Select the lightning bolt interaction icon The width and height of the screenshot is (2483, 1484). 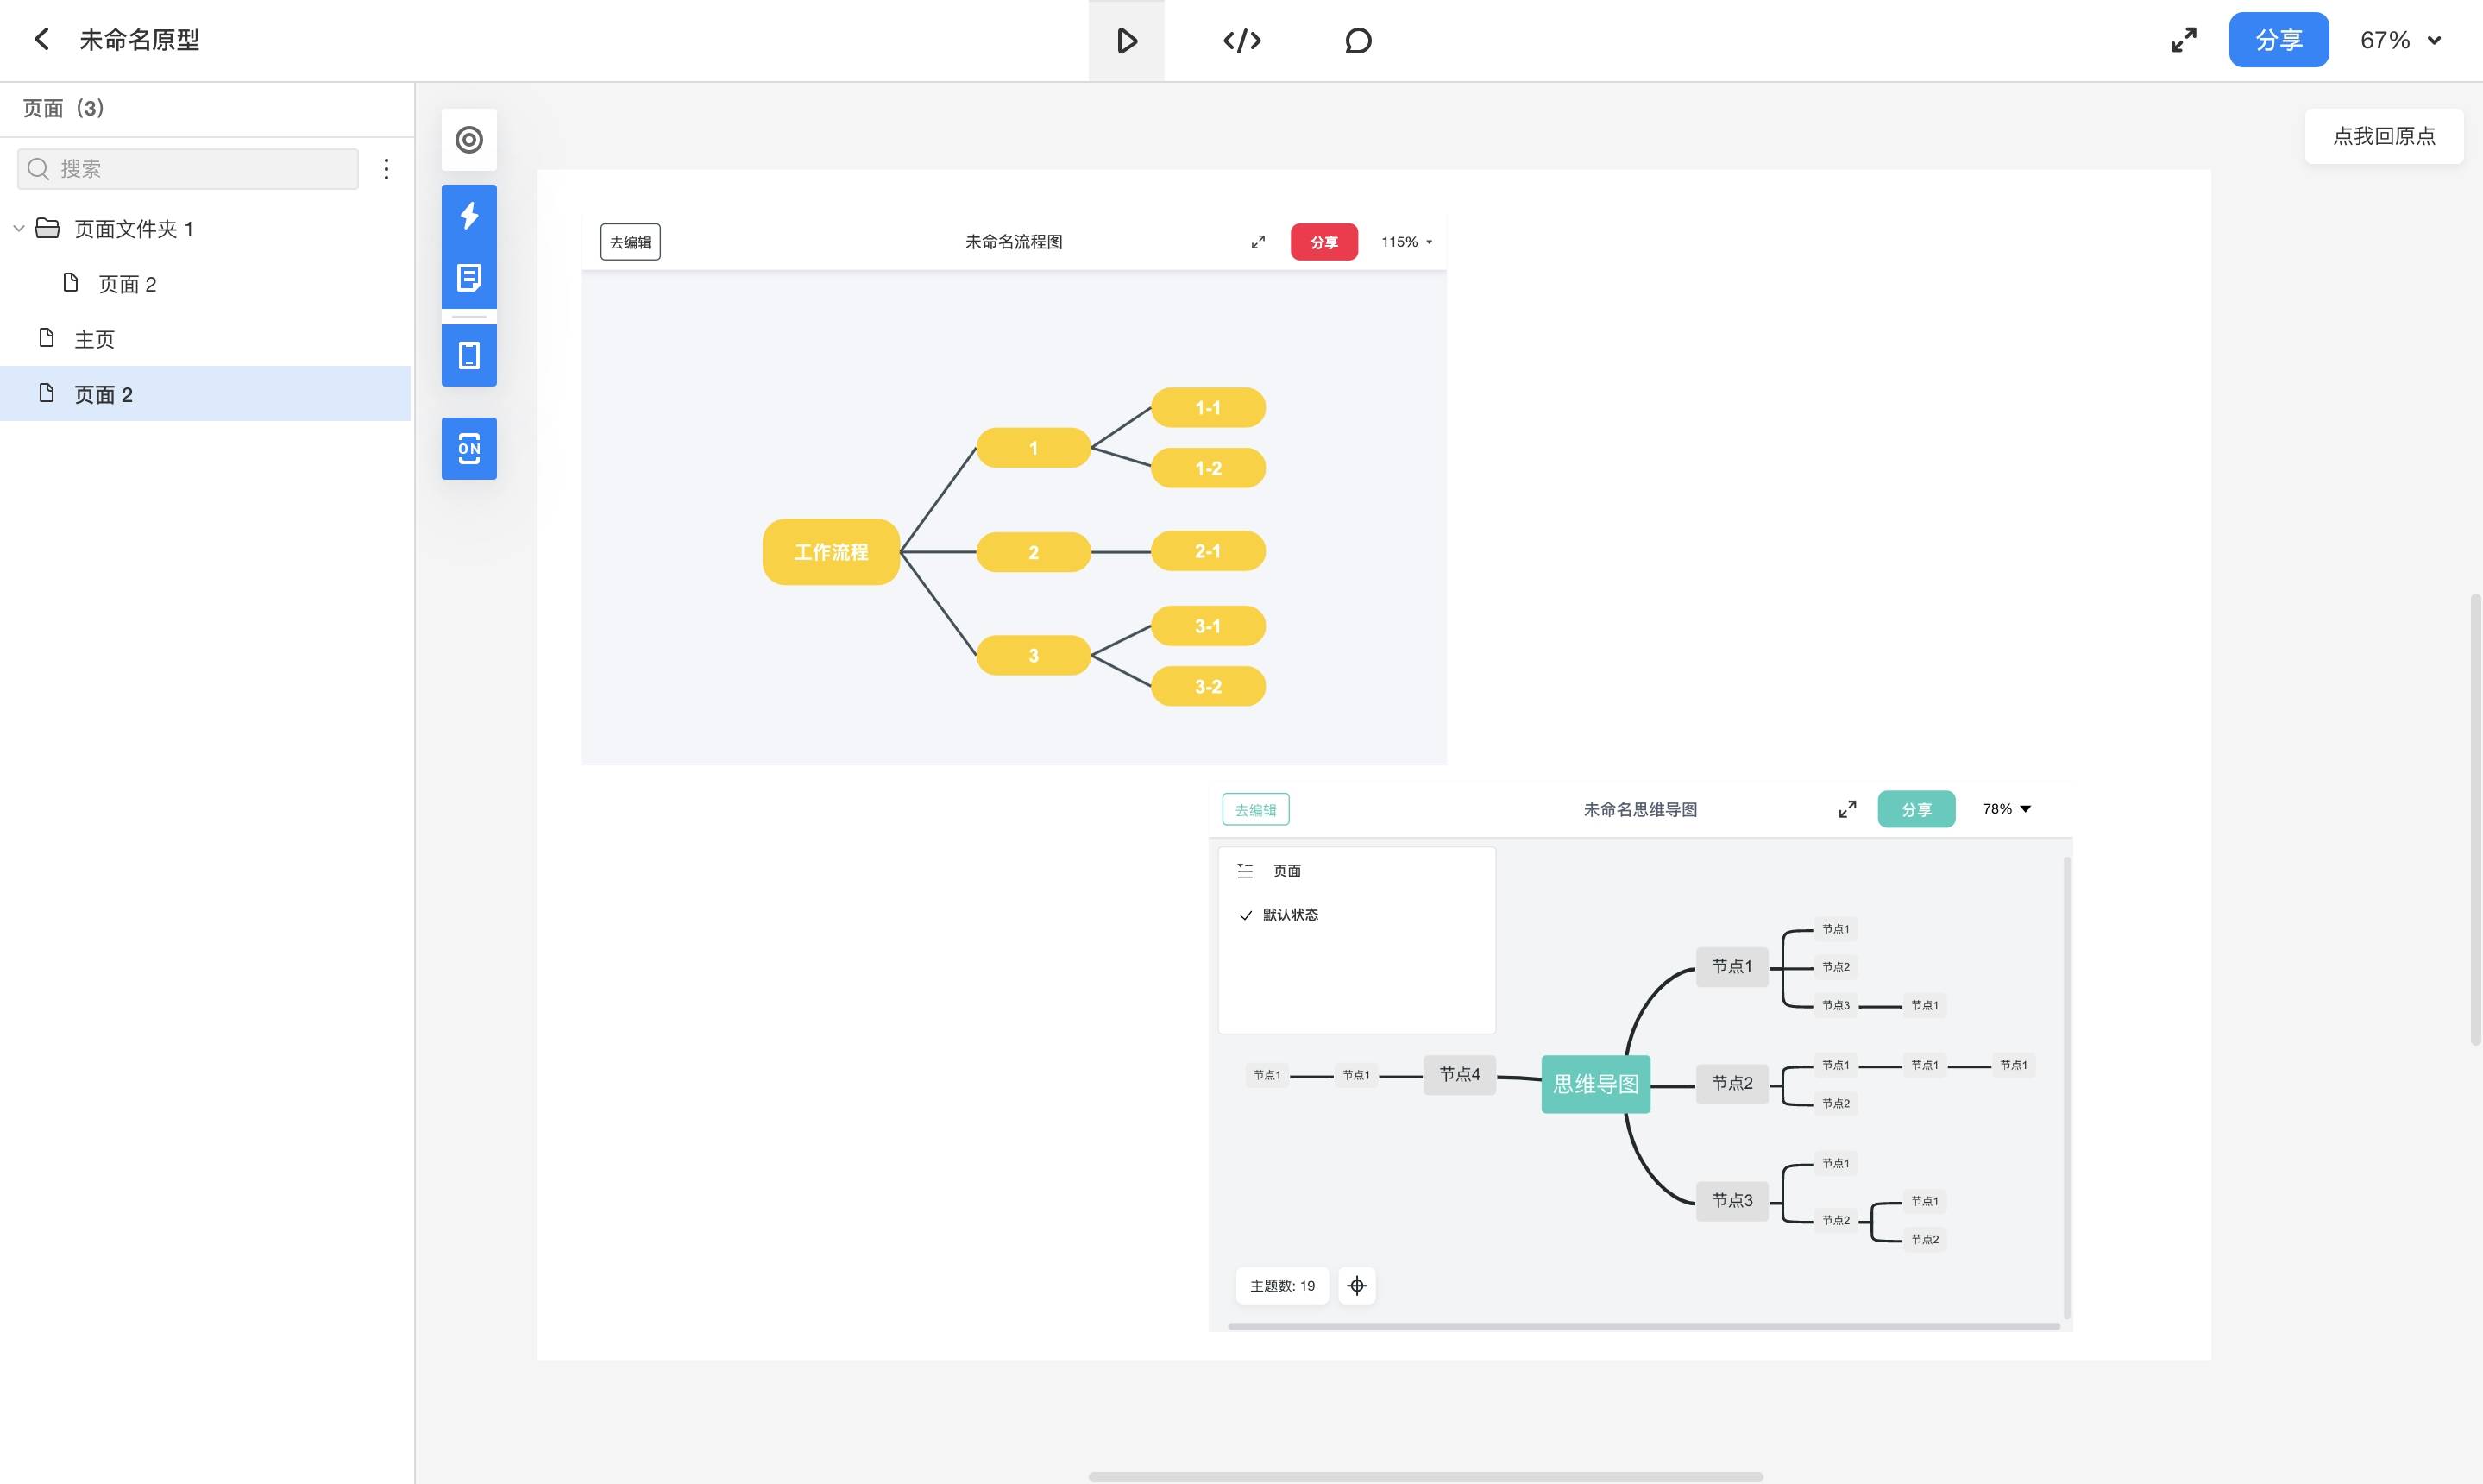tap(469, 216)
